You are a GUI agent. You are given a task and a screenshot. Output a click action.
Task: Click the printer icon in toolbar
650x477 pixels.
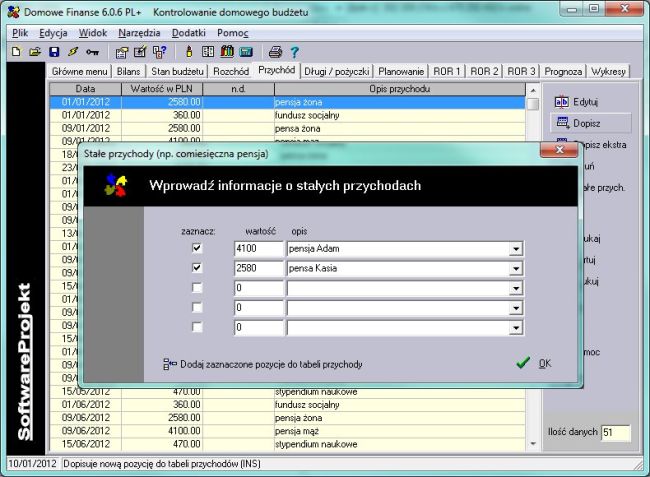tap(274, 52)
